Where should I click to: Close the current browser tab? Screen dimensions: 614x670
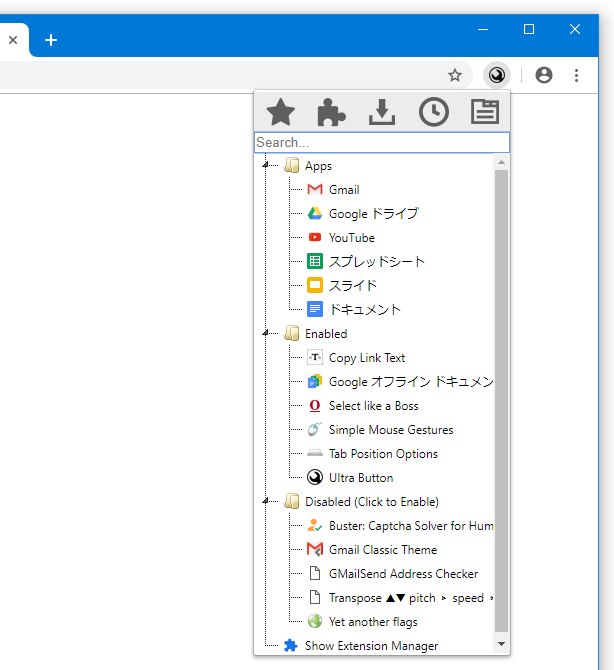tap(13, 40)
